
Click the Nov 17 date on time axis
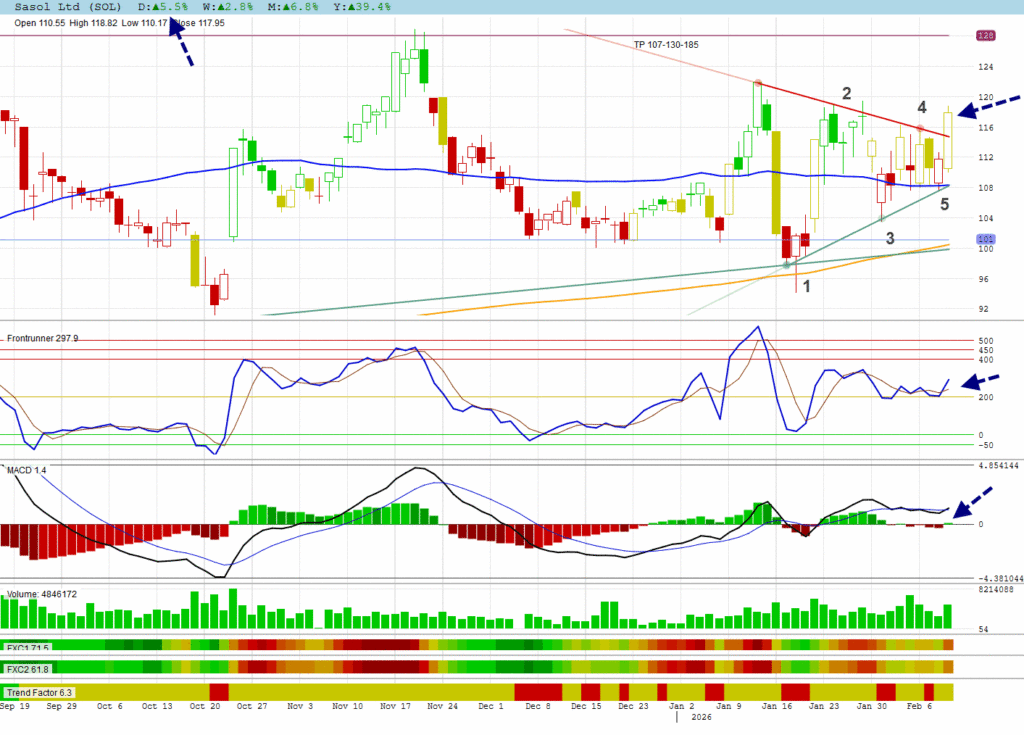pos(395,706)
